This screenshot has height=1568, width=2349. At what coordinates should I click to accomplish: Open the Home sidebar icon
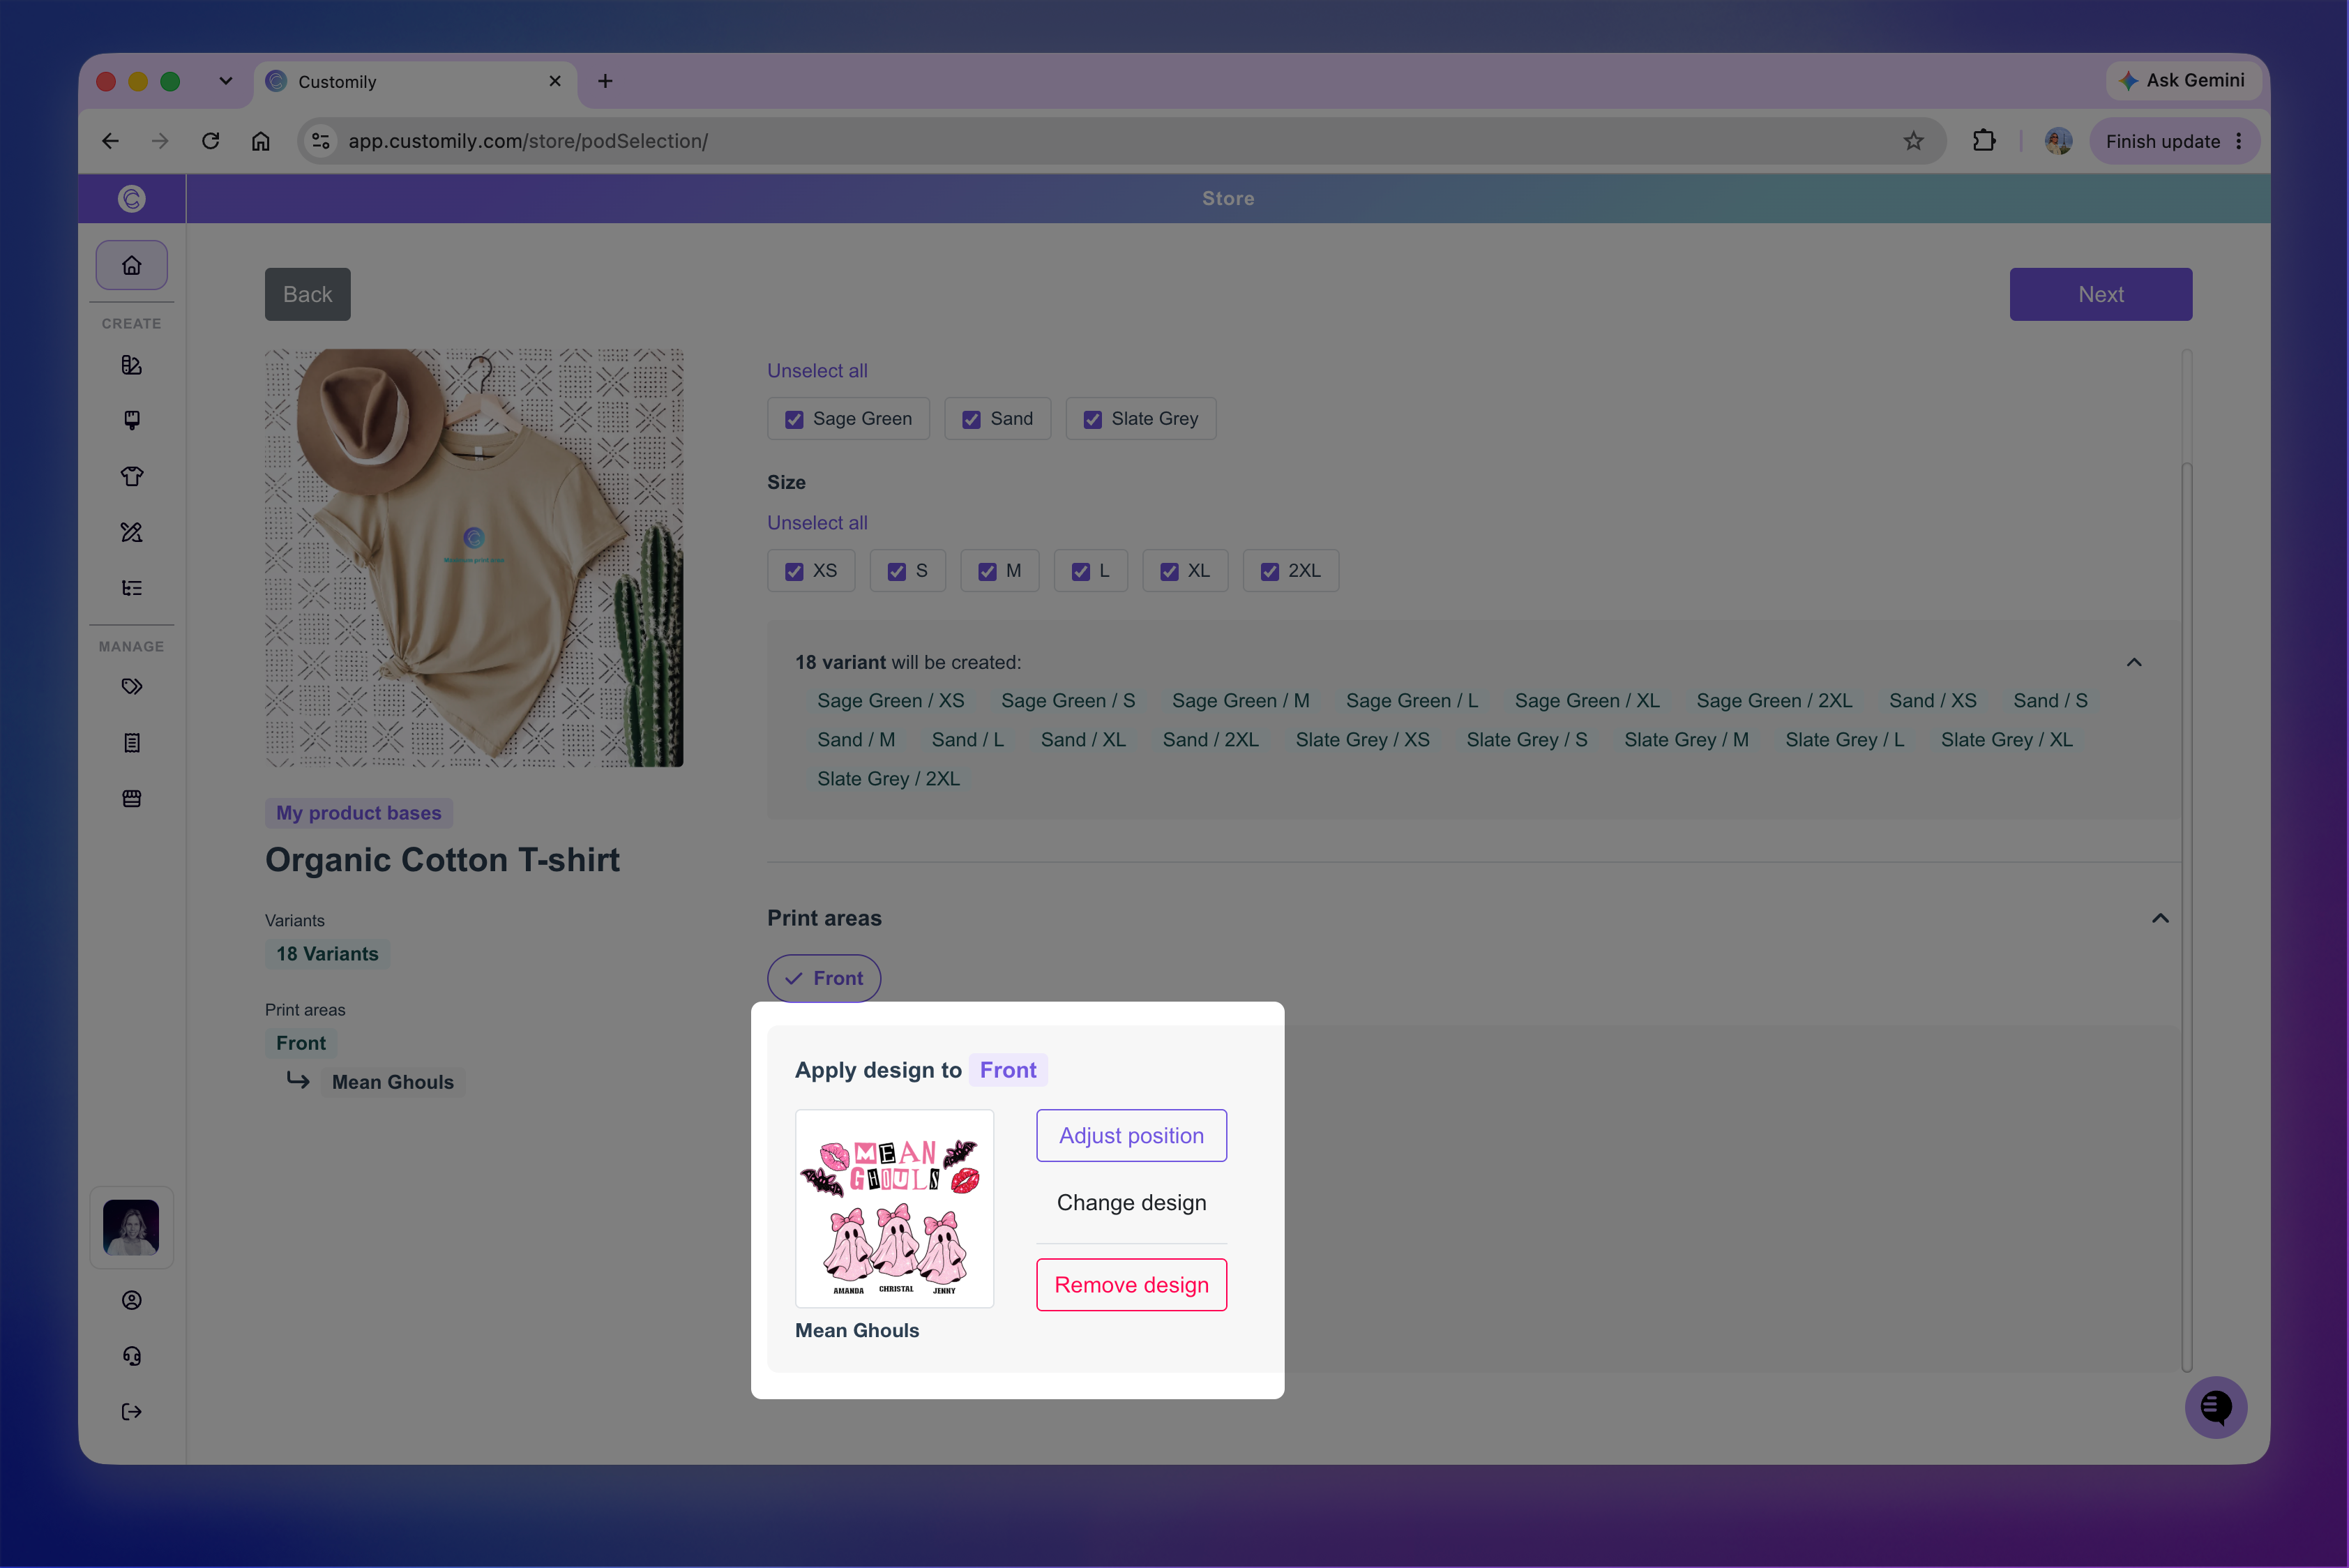click(131, 265)
